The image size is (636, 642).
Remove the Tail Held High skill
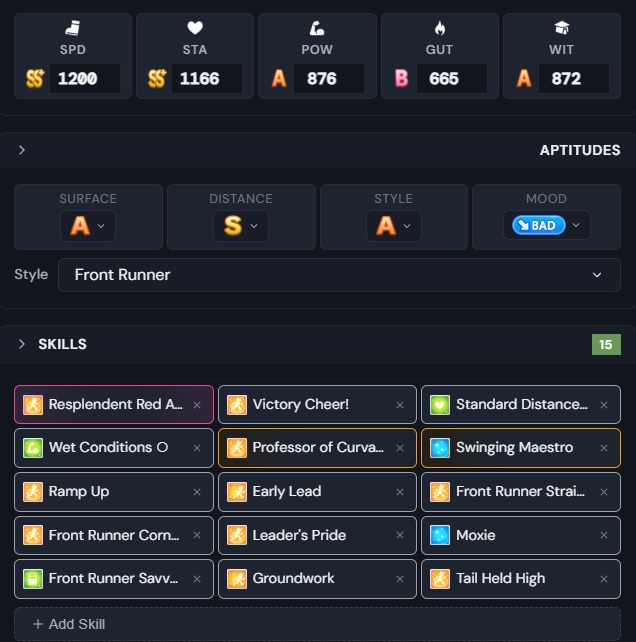pos(604,579)
